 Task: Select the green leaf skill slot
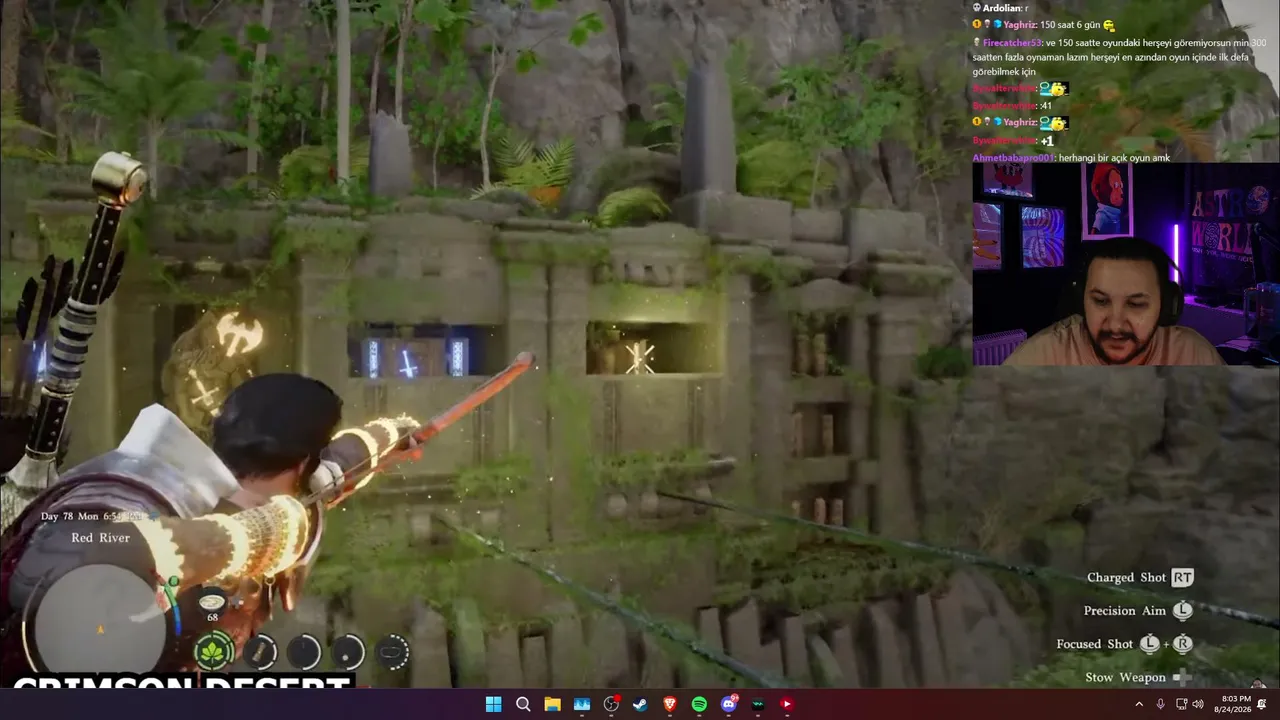pos(213,652)
